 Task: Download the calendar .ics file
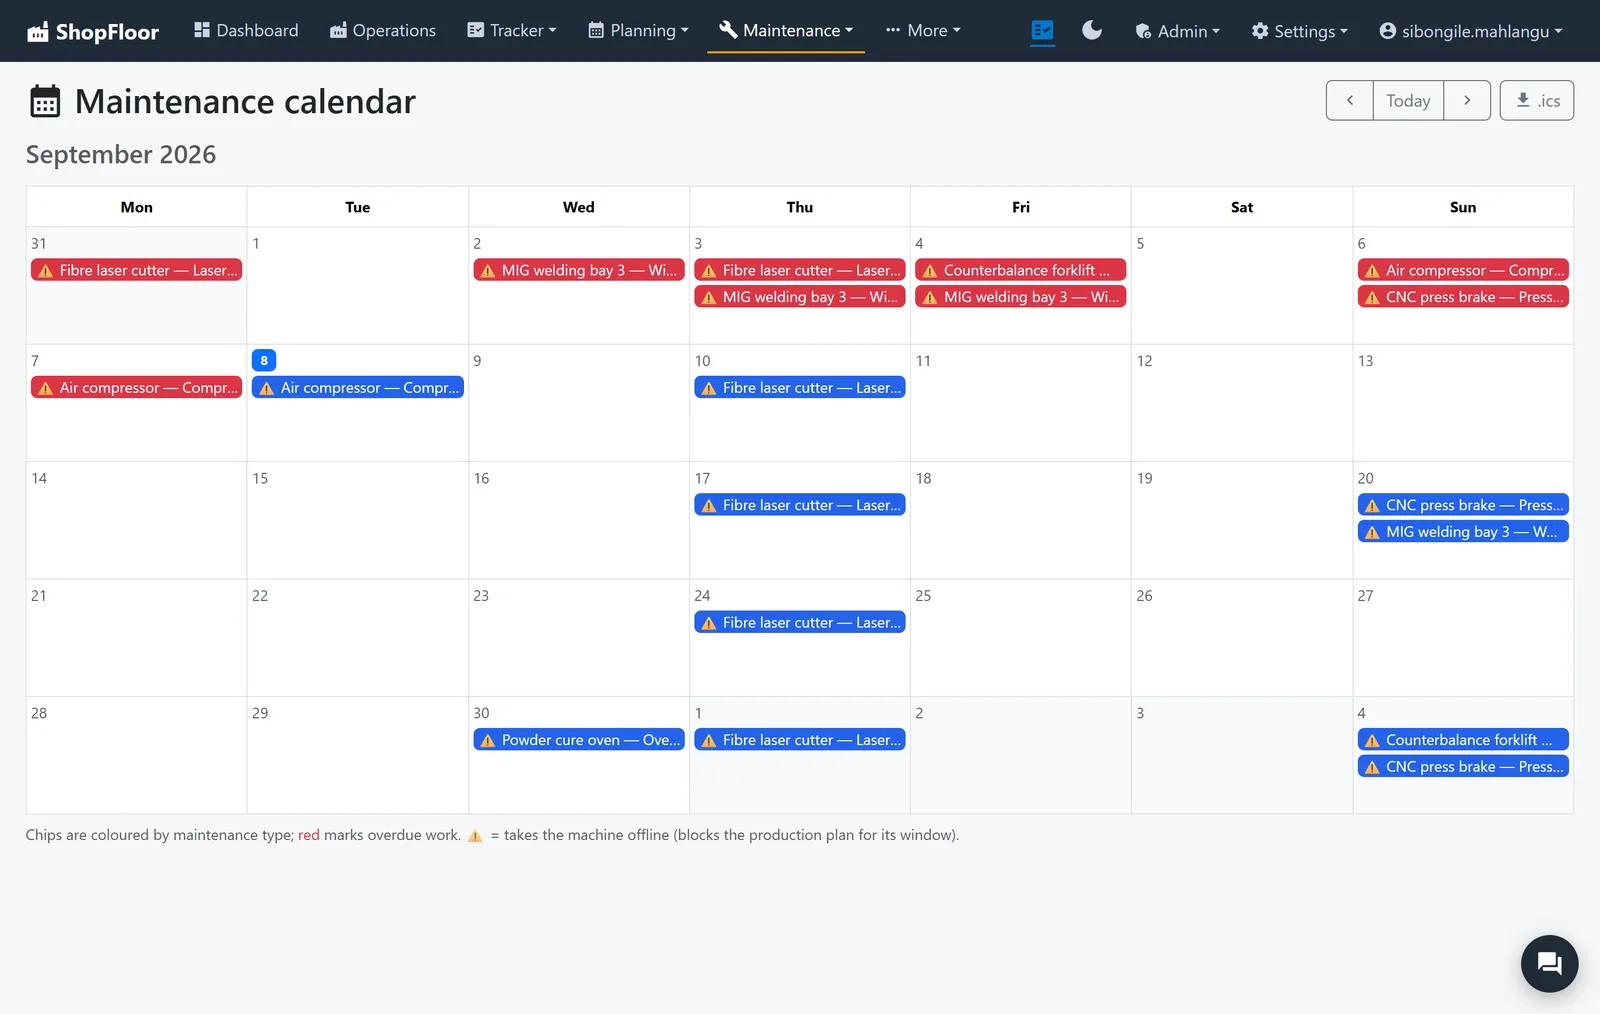coord(1537,101)
